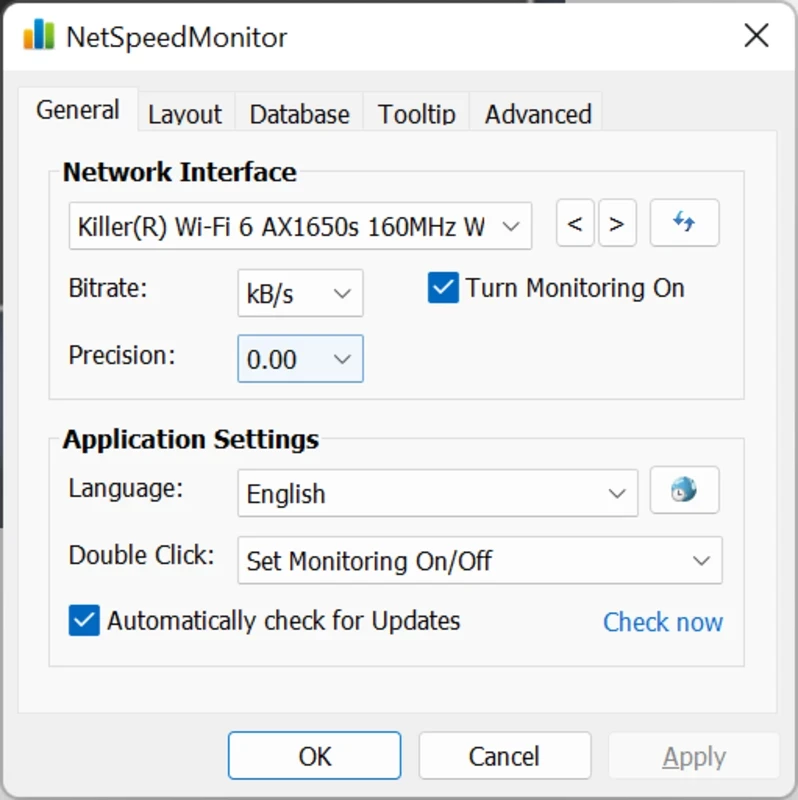Close the NetSpeedMonitor dialog window

click(x=756, y=36)
